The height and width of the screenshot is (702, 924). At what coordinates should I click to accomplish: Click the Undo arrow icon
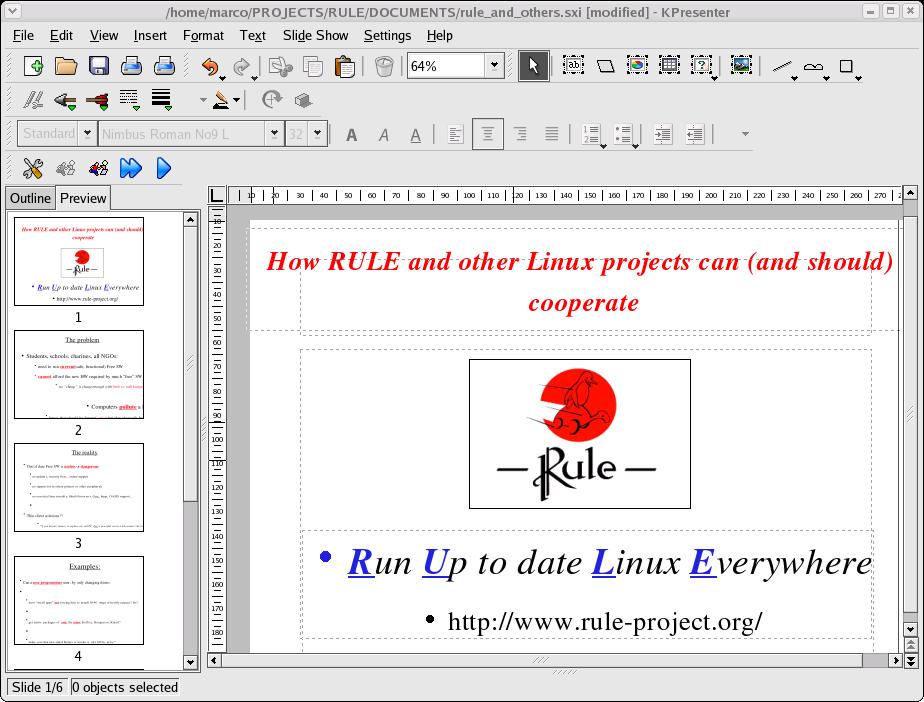coord(210,66)
